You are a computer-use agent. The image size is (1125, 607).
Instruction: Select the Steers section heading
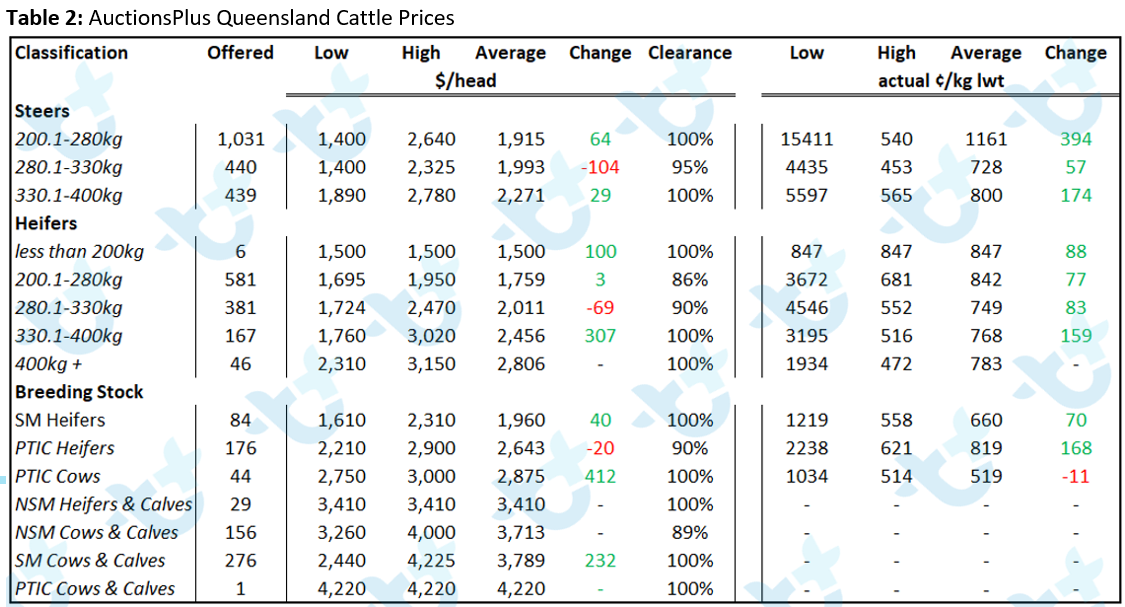[x=42, y=111]
